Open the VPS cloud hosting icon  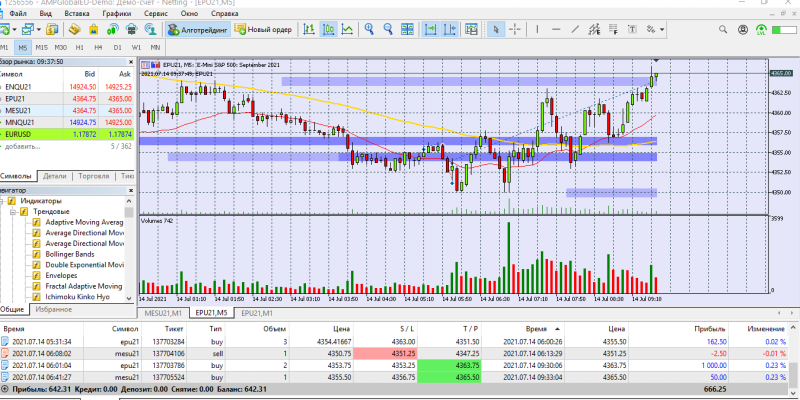[x=132, y=30]
